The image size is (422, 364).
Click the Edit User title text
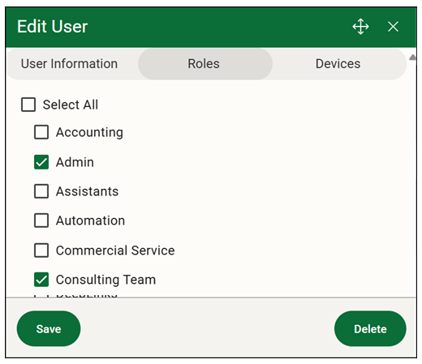52,27
